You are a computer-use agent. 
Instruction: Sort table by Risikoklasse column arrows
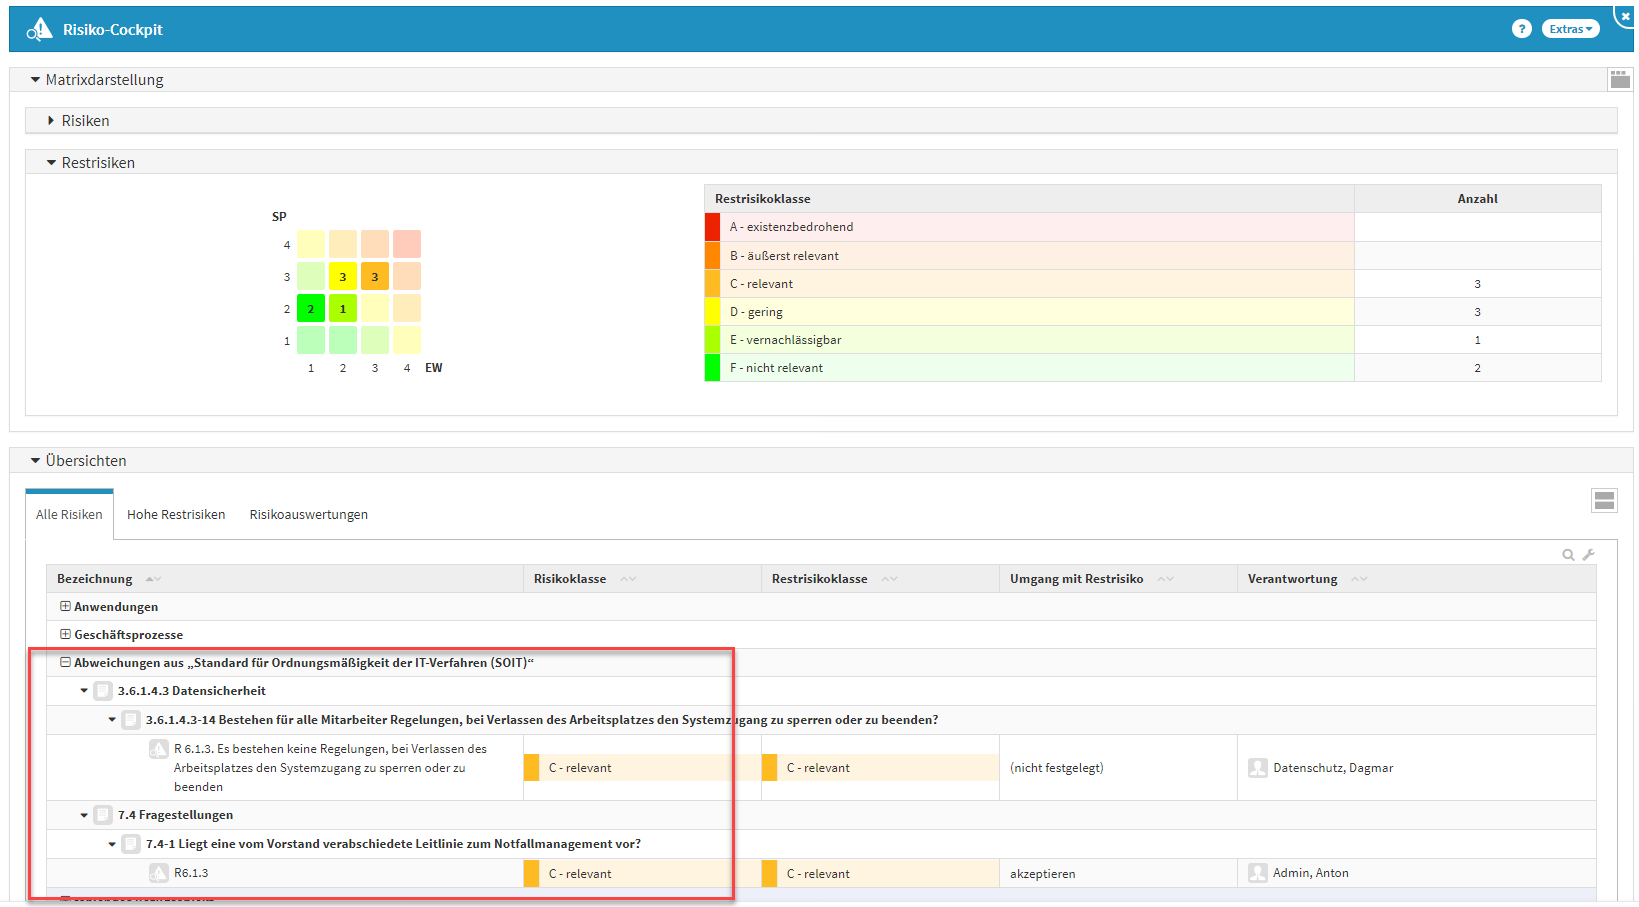tap(628, 579)
